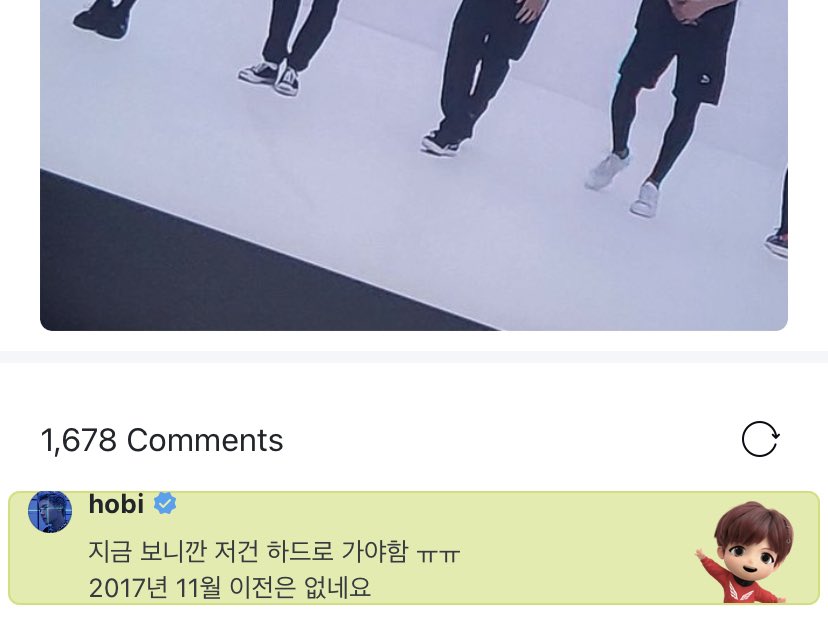Tap the partially visible shoe at photo's right edge
This screenshot has height=626, width=828.
[777, 244]
